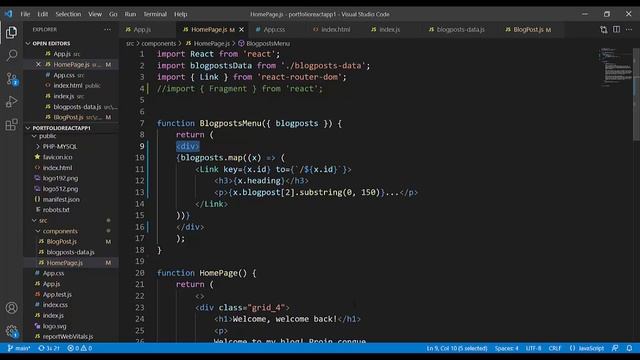The image size is (640, 360).
Task: Open the Run menu
Action: pos(130,14)
